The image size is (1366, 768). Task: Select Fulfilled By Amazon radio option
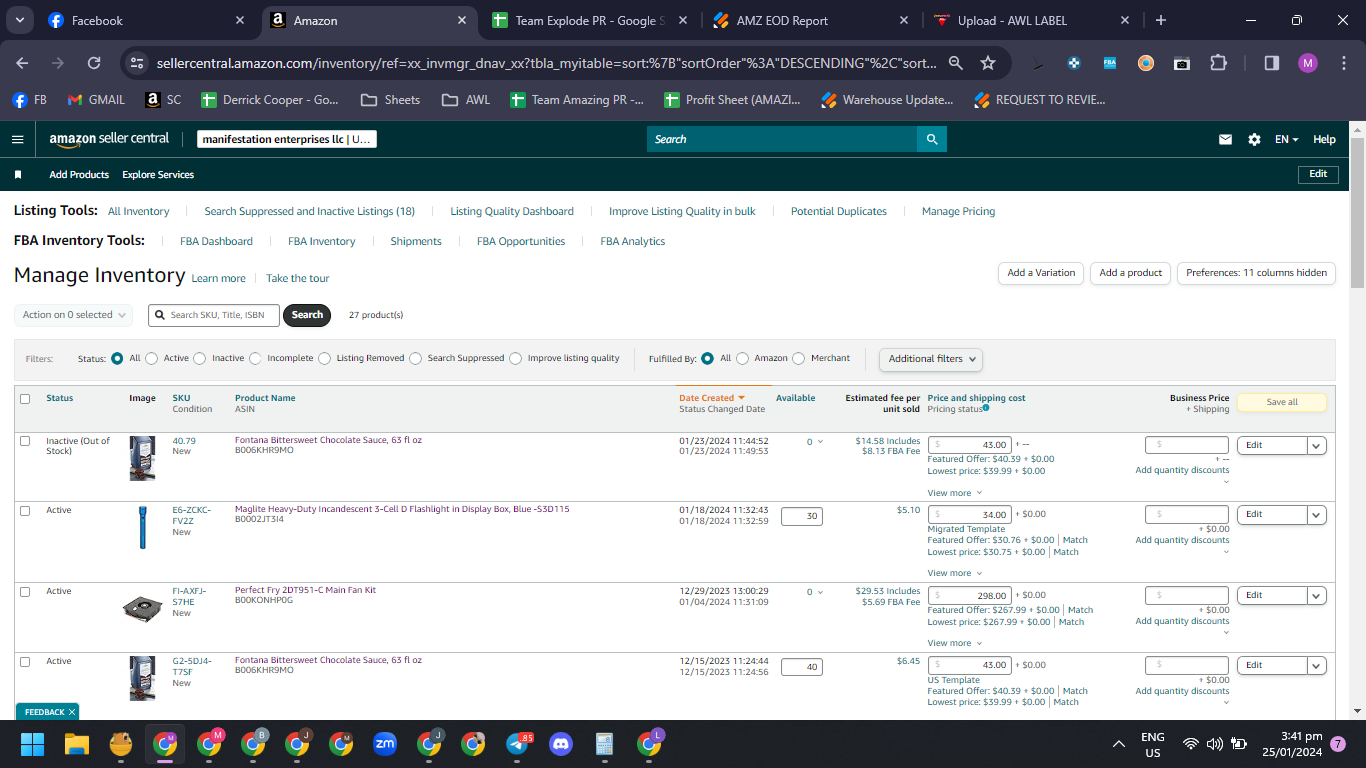[742, 358]
